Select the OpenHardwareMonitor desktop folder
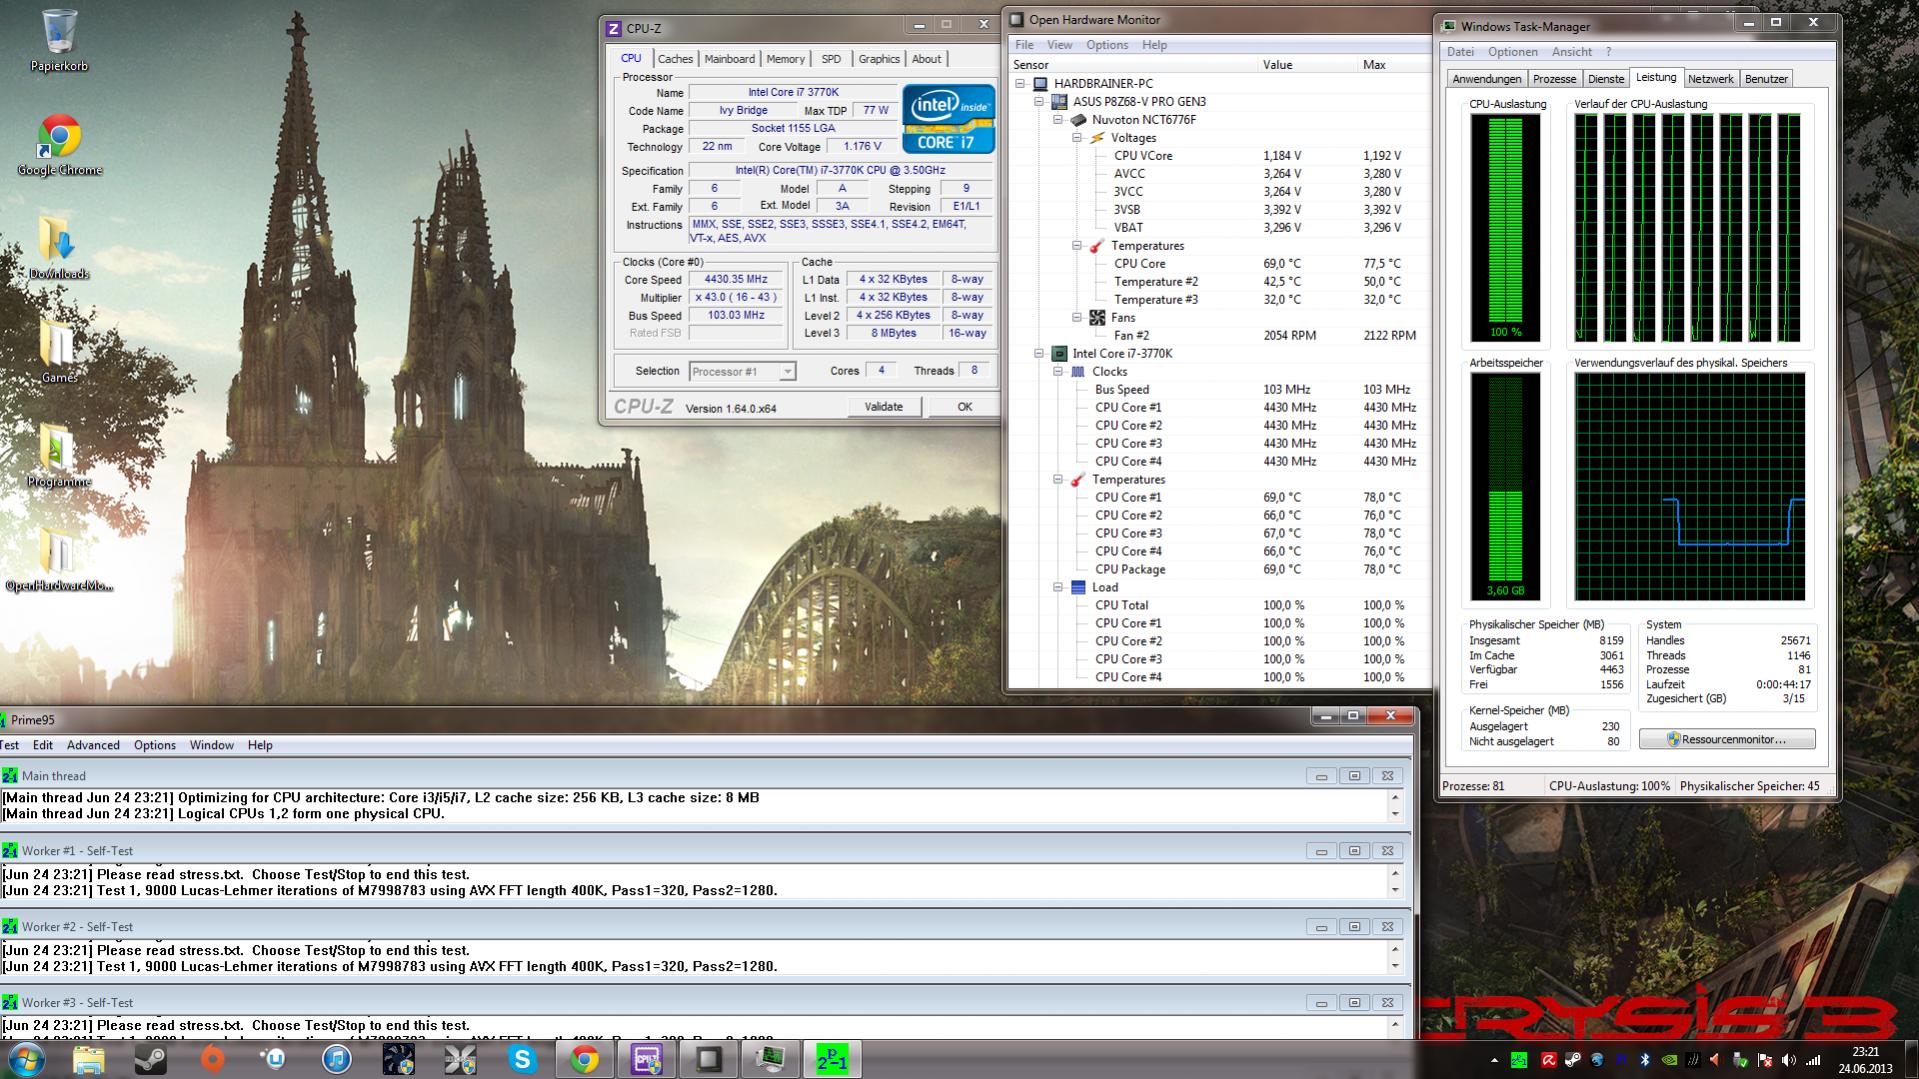Viewport: 1919px width, 1079px height. click(x=59, y=561)
